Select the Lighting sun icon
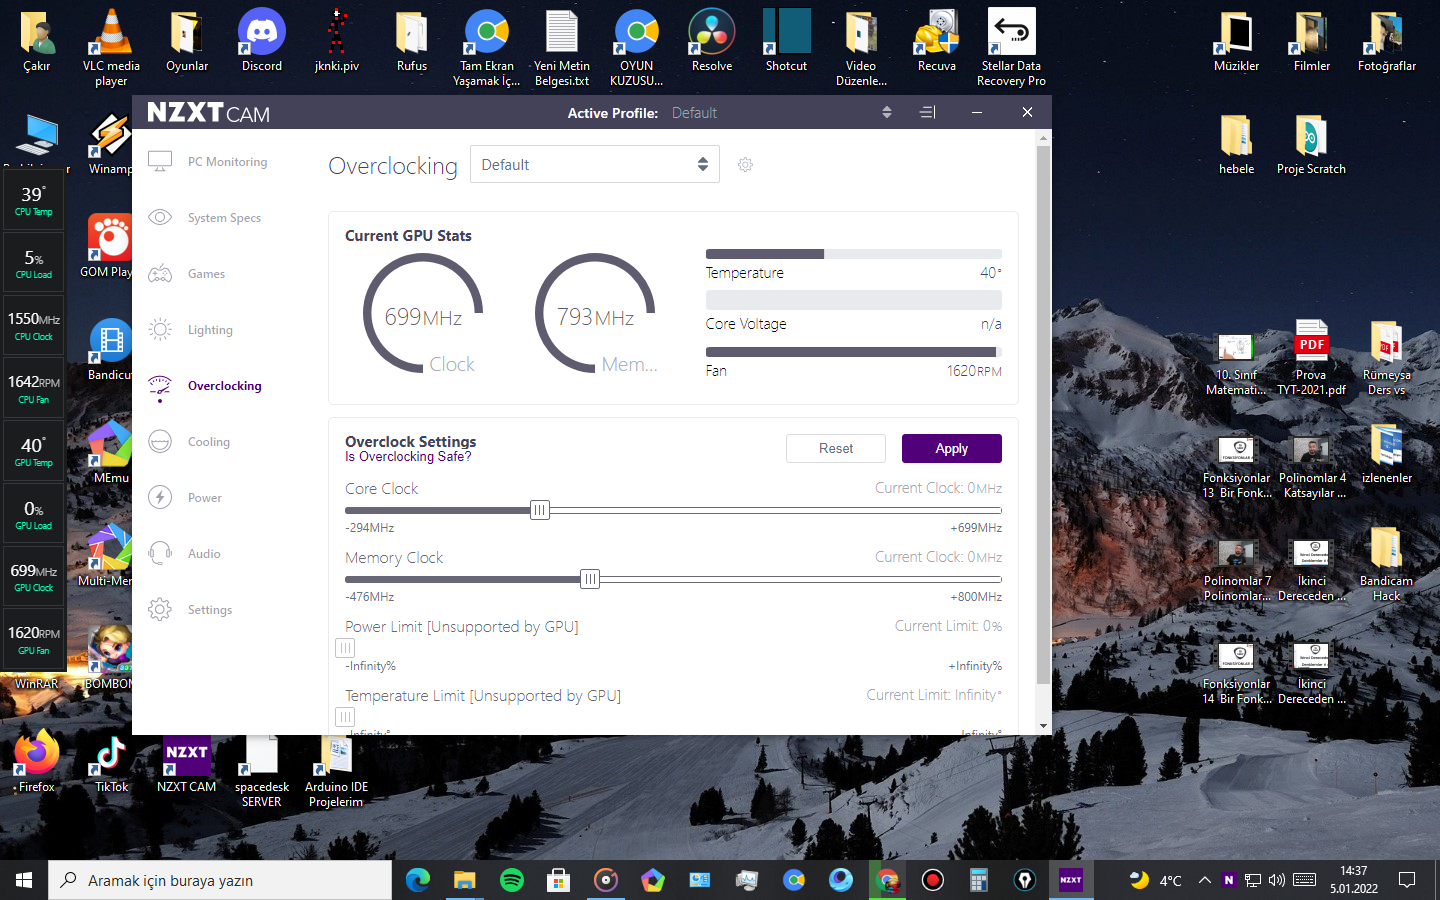The height and width of the screenshot is (900, 1440). 160,329
